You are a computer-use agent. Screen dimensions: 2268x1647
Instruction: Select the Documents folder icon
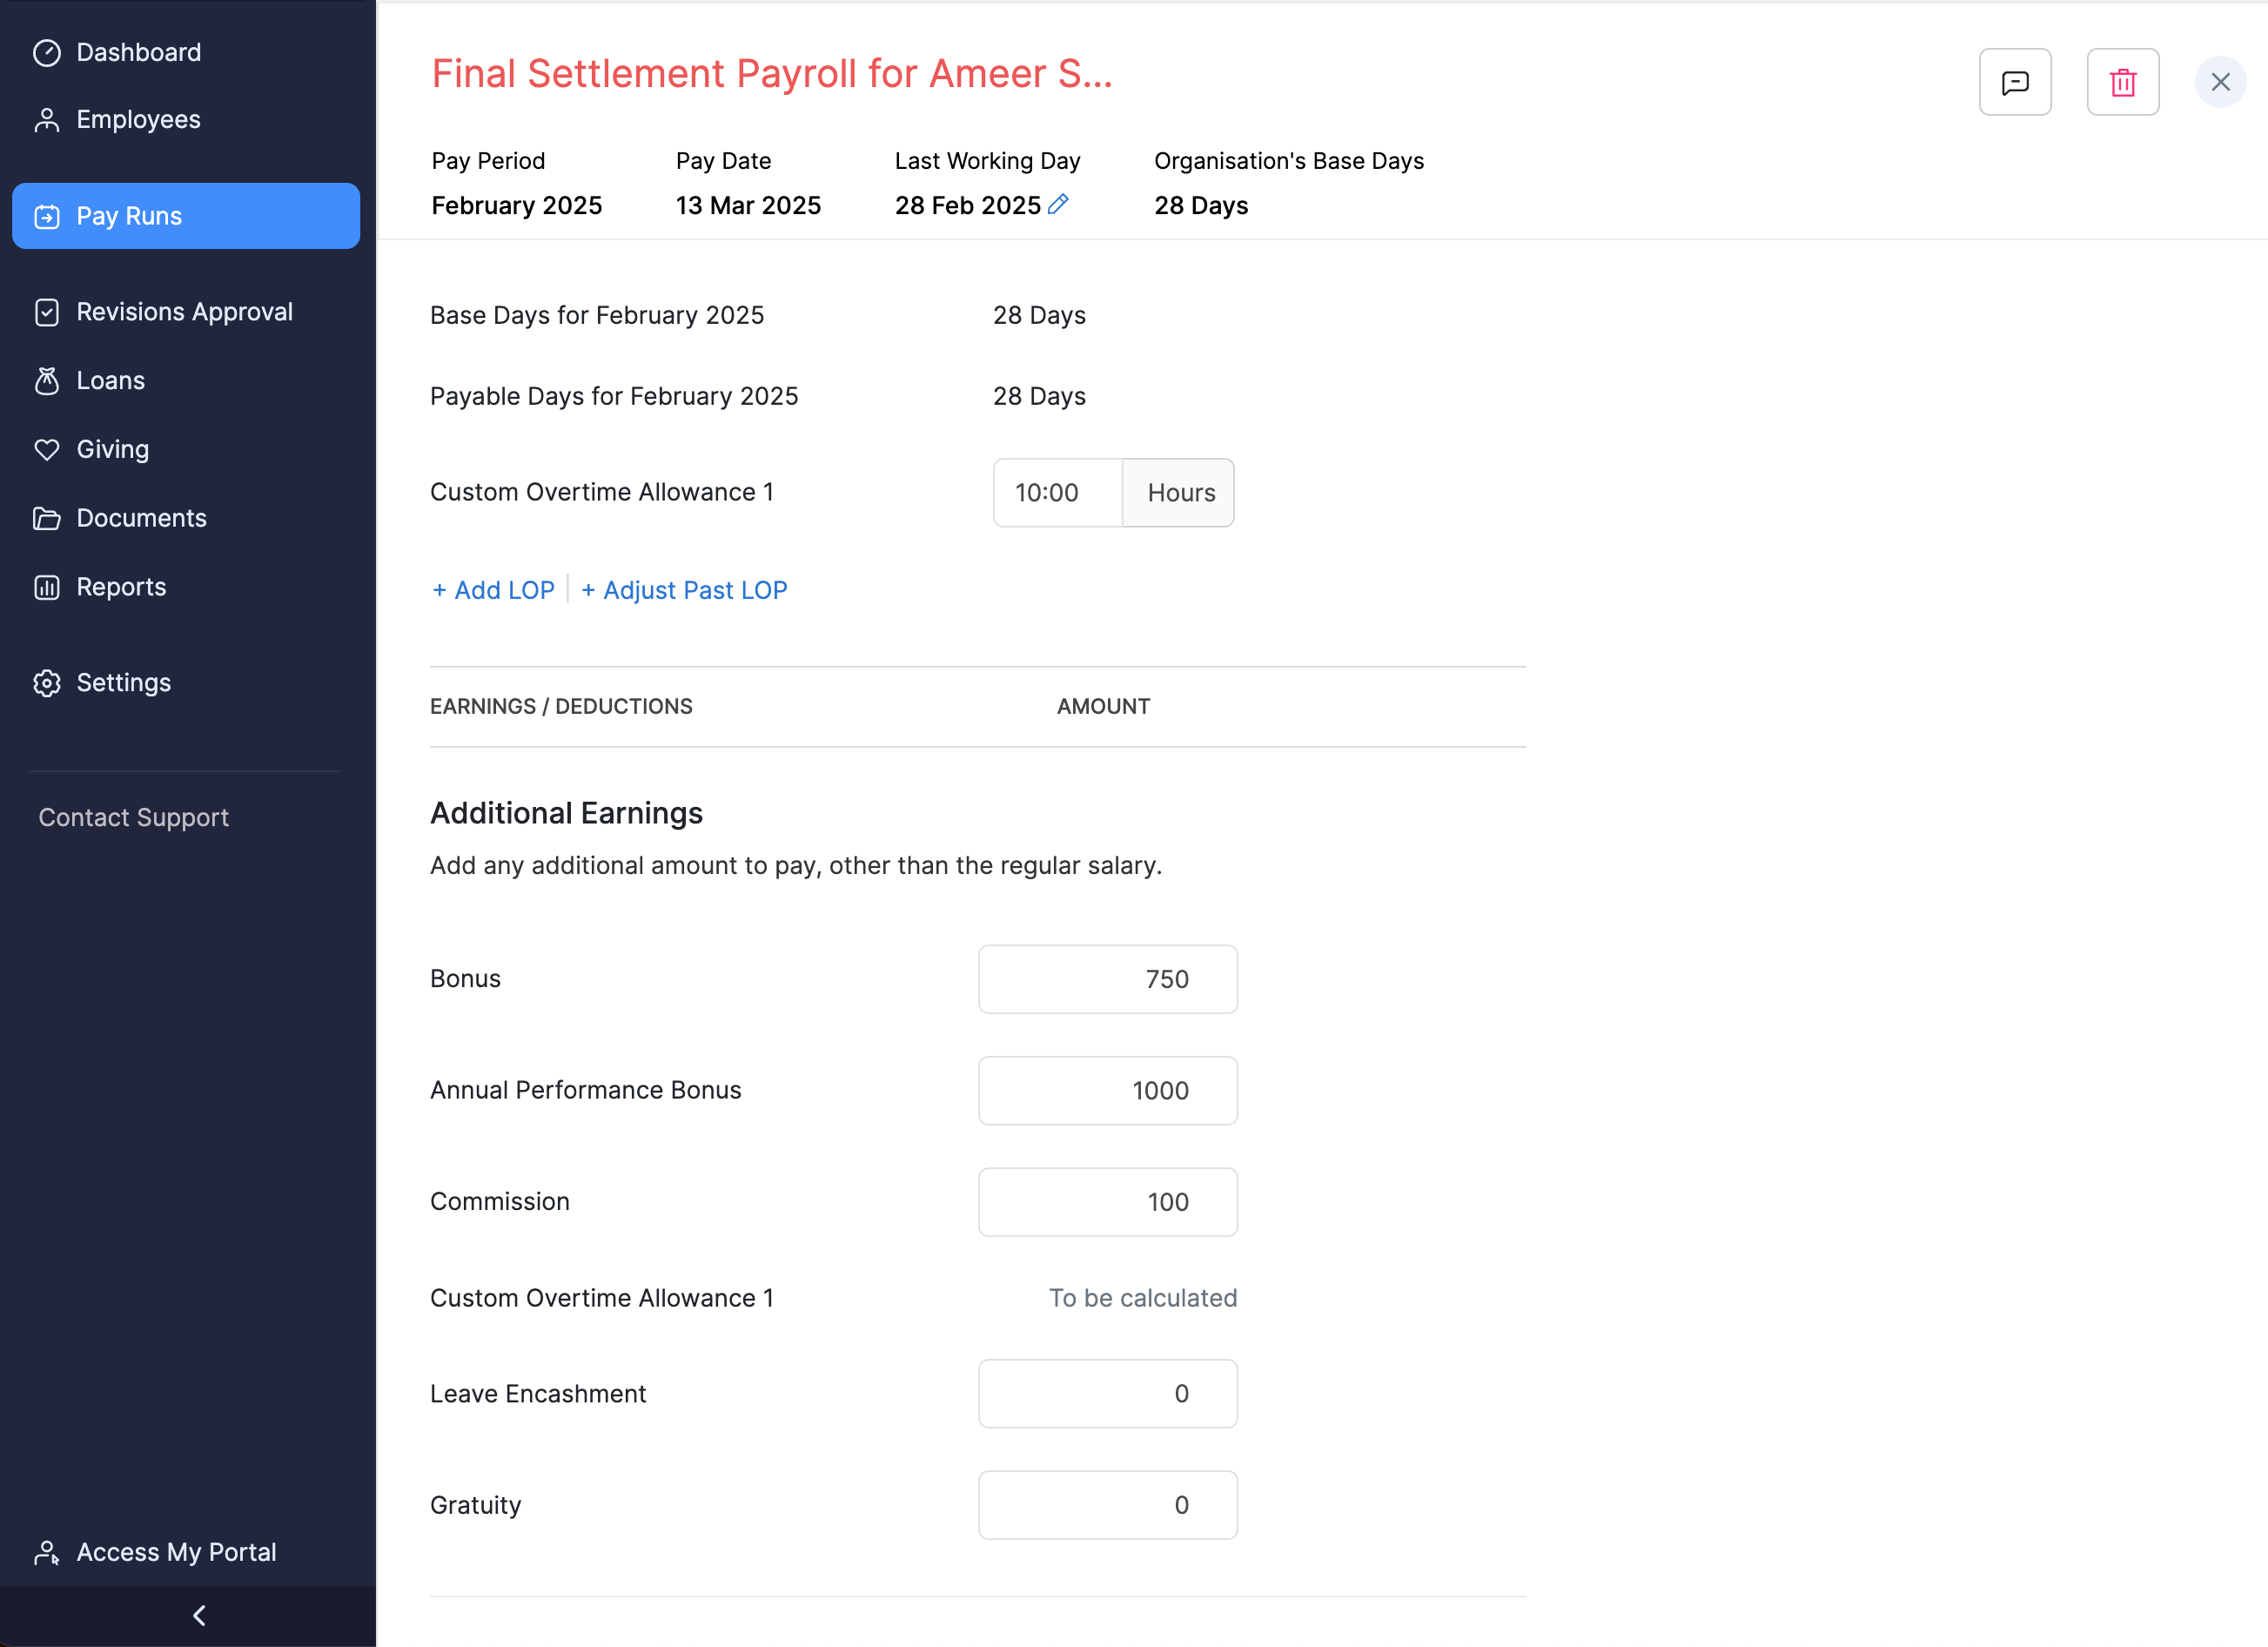[46, 517]
